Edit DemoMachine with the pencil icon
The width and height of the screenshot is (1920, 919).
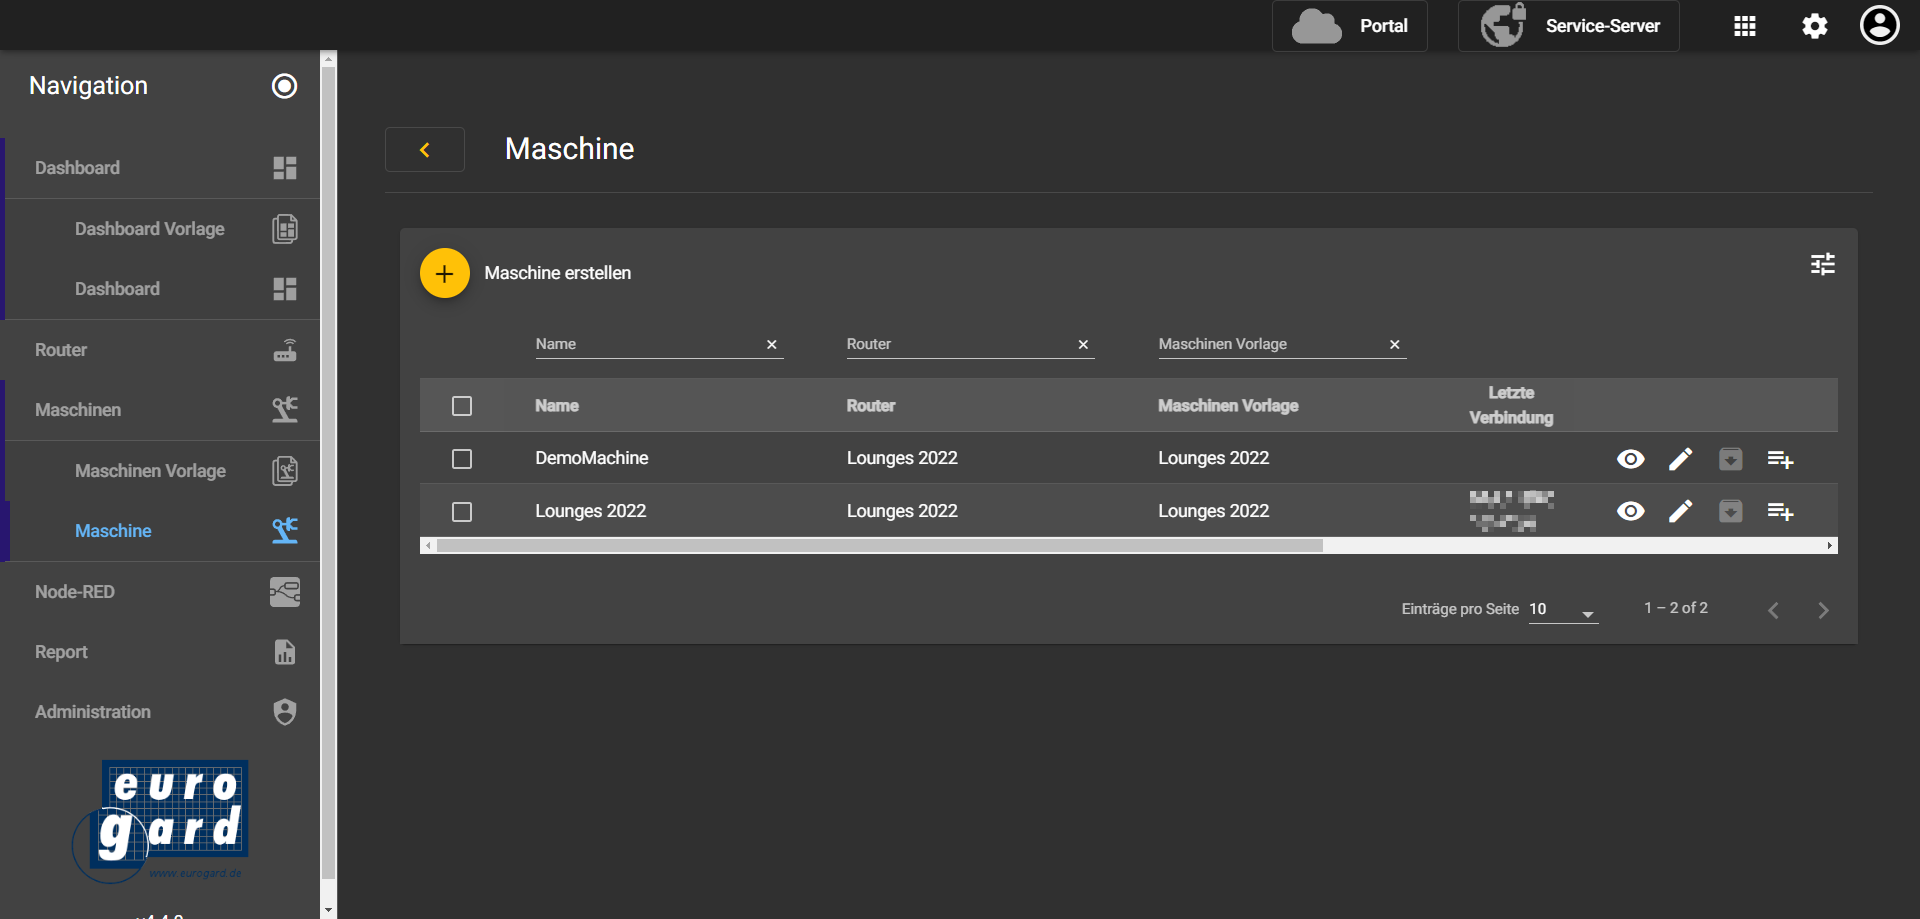click(x=1680, y=459)
